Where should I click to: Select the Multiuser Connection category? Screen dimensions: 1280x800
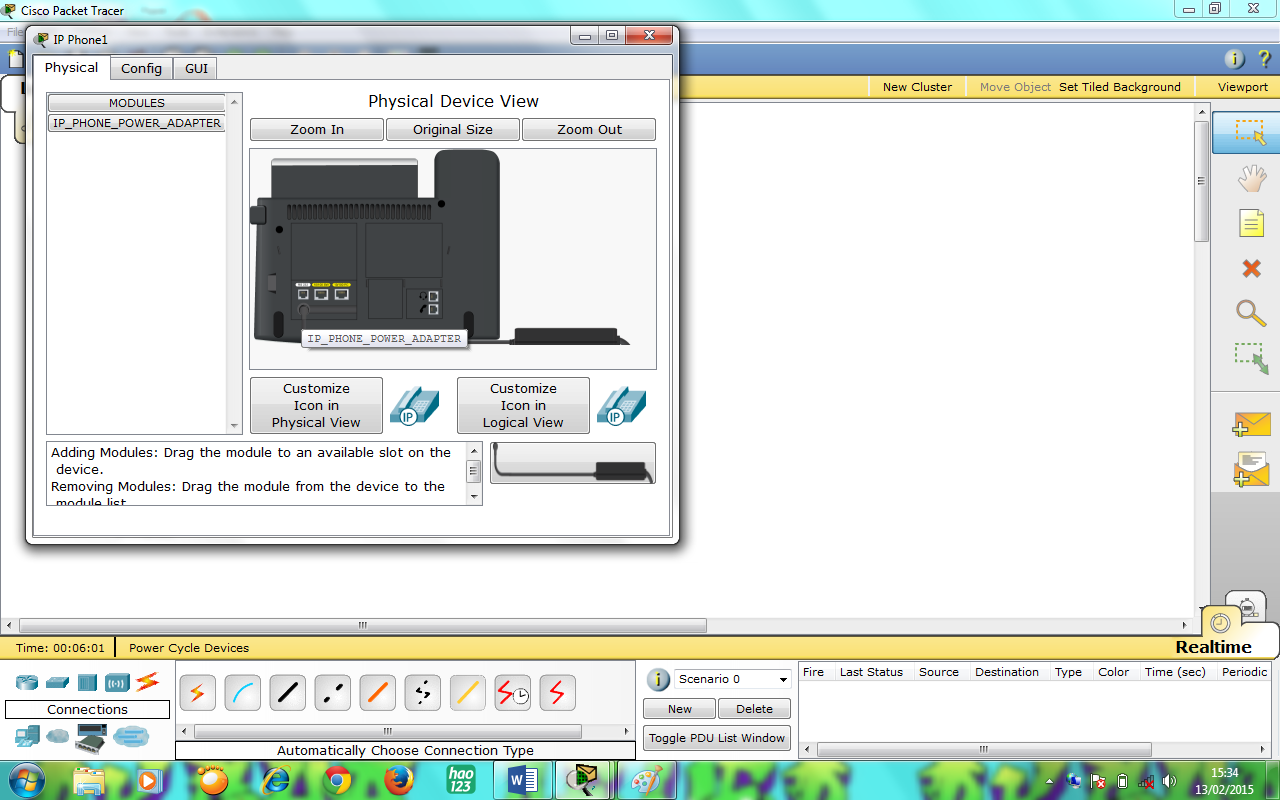coord(130,737)
